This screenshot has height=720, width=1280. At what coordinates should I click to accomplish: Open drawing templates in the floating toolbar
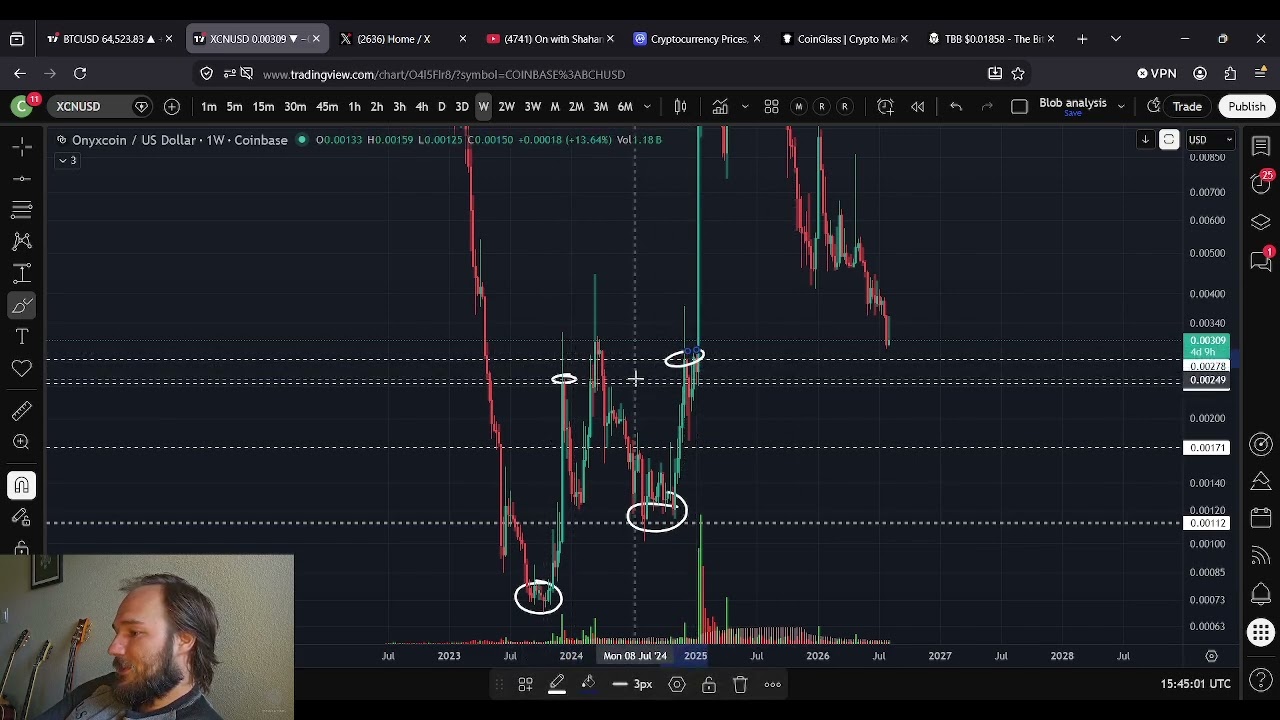tap(525, 684)
